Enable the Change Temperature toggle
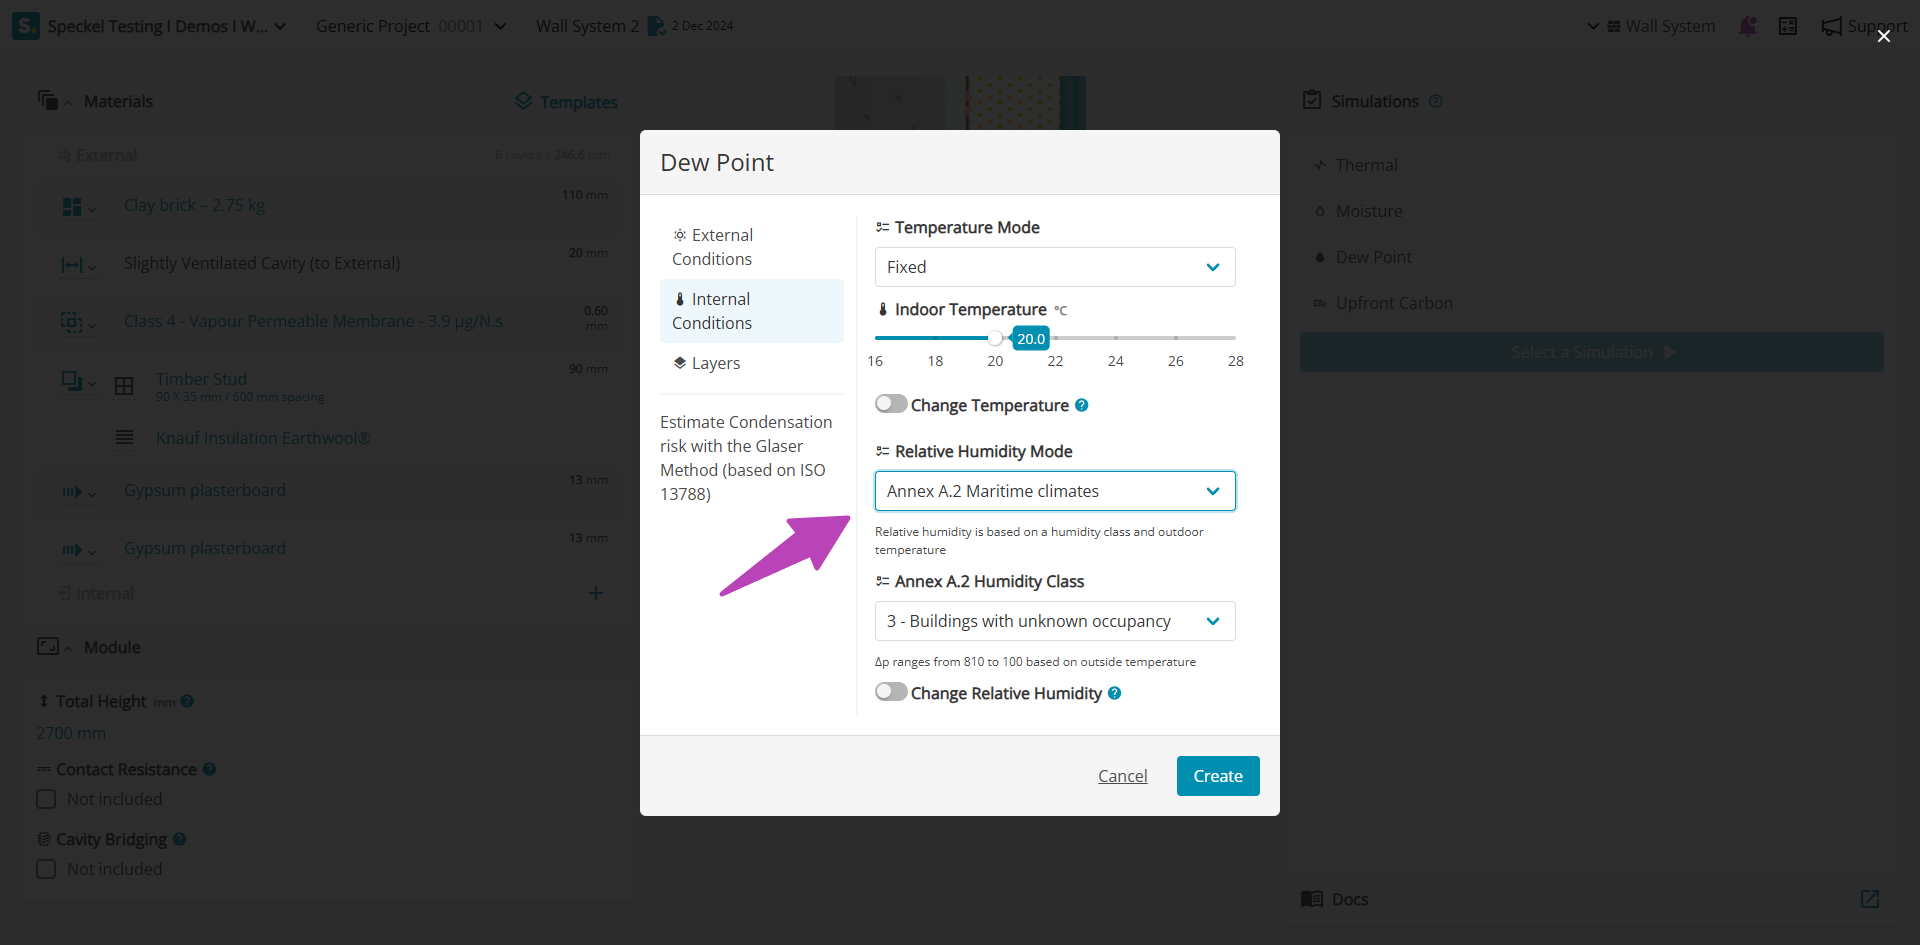The width and height of the screenshot is (1920, 945). tap(891, 404)
